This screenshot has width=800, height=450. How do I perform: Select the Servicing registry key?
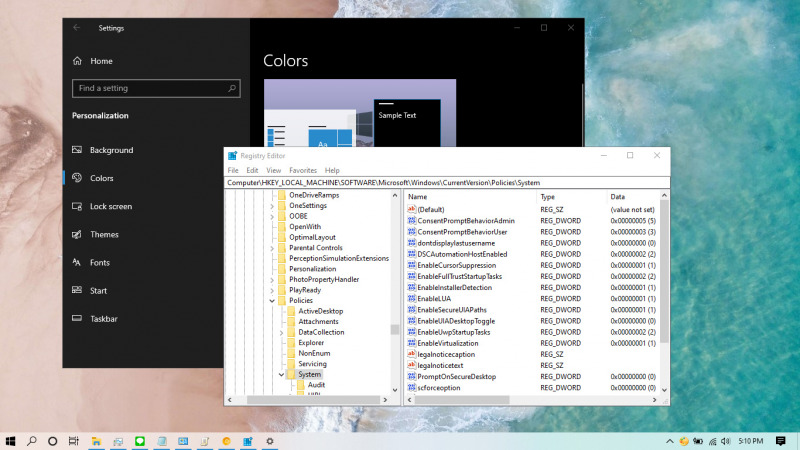coord(312,364)
